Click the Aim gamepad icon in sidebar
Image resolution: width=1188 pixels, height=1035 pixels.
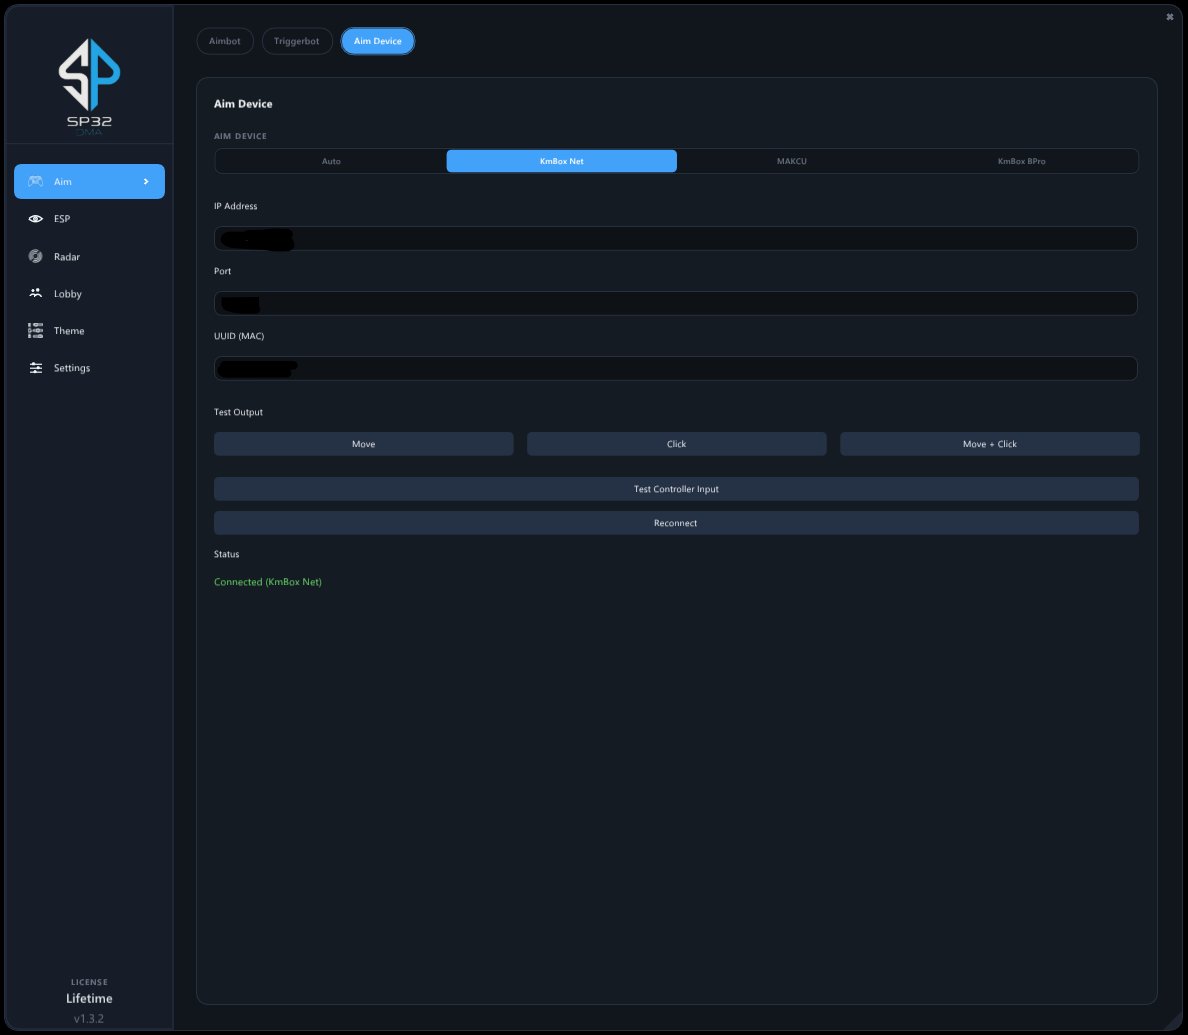click(x=36, y=181)
